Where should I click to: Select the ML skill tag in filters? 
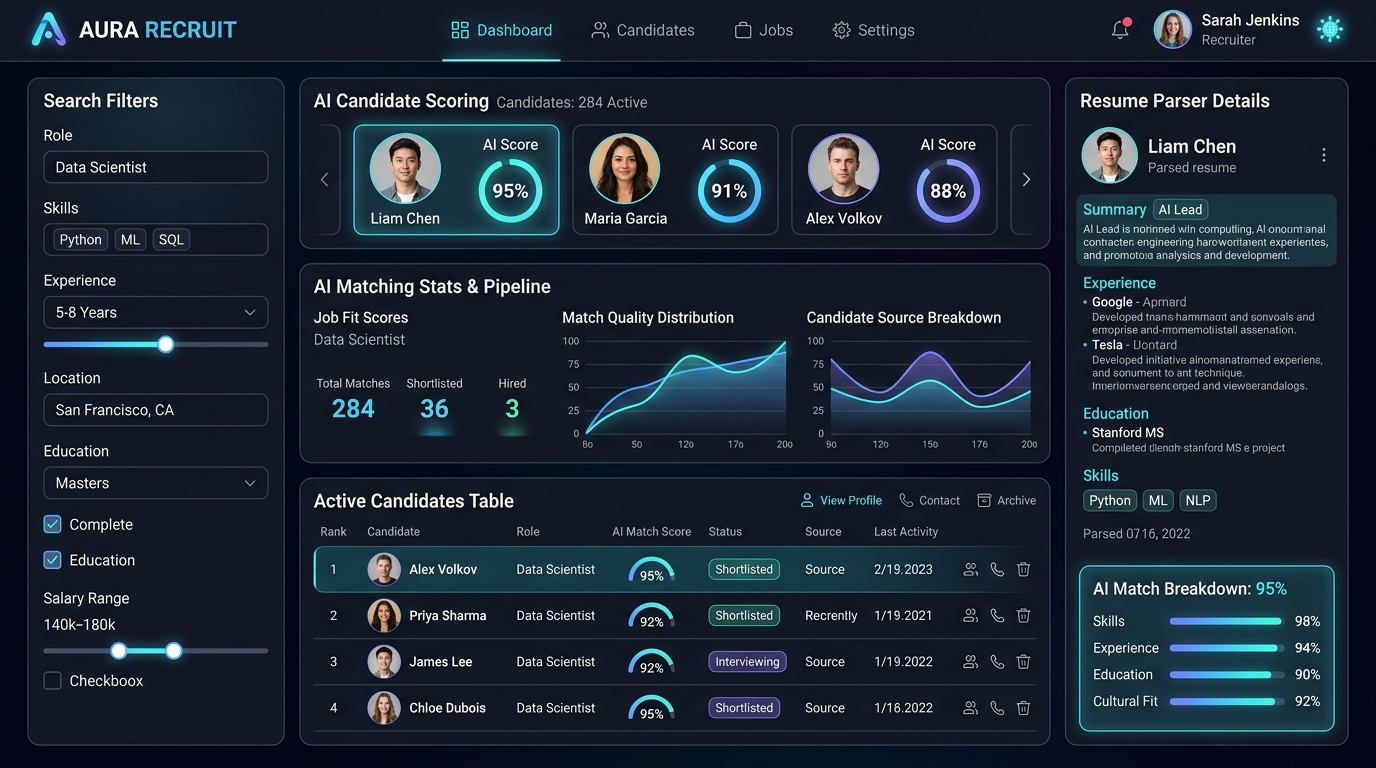coord(131,240)
